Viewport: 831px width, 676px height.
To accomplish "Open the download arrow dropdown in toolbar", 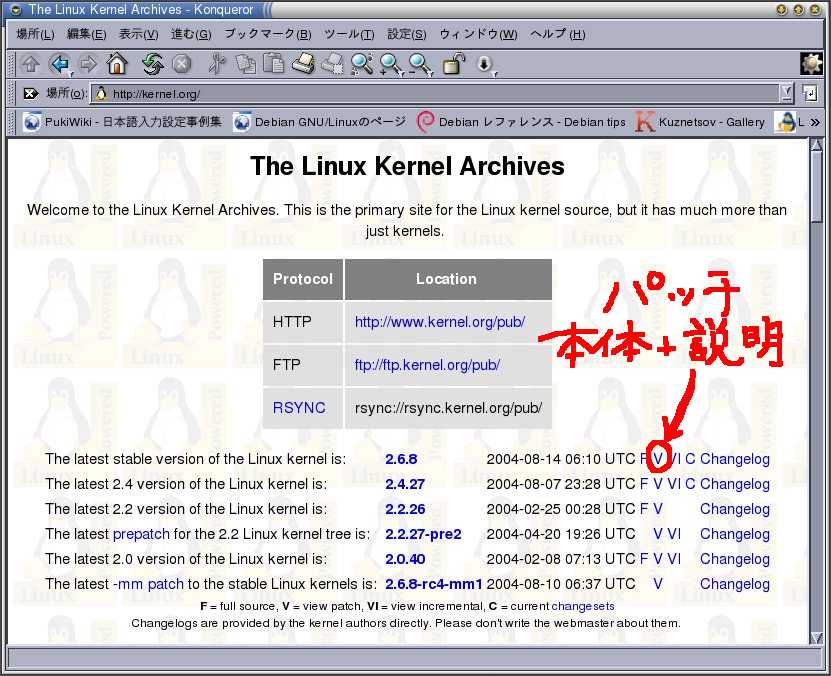I will [485, 65].
